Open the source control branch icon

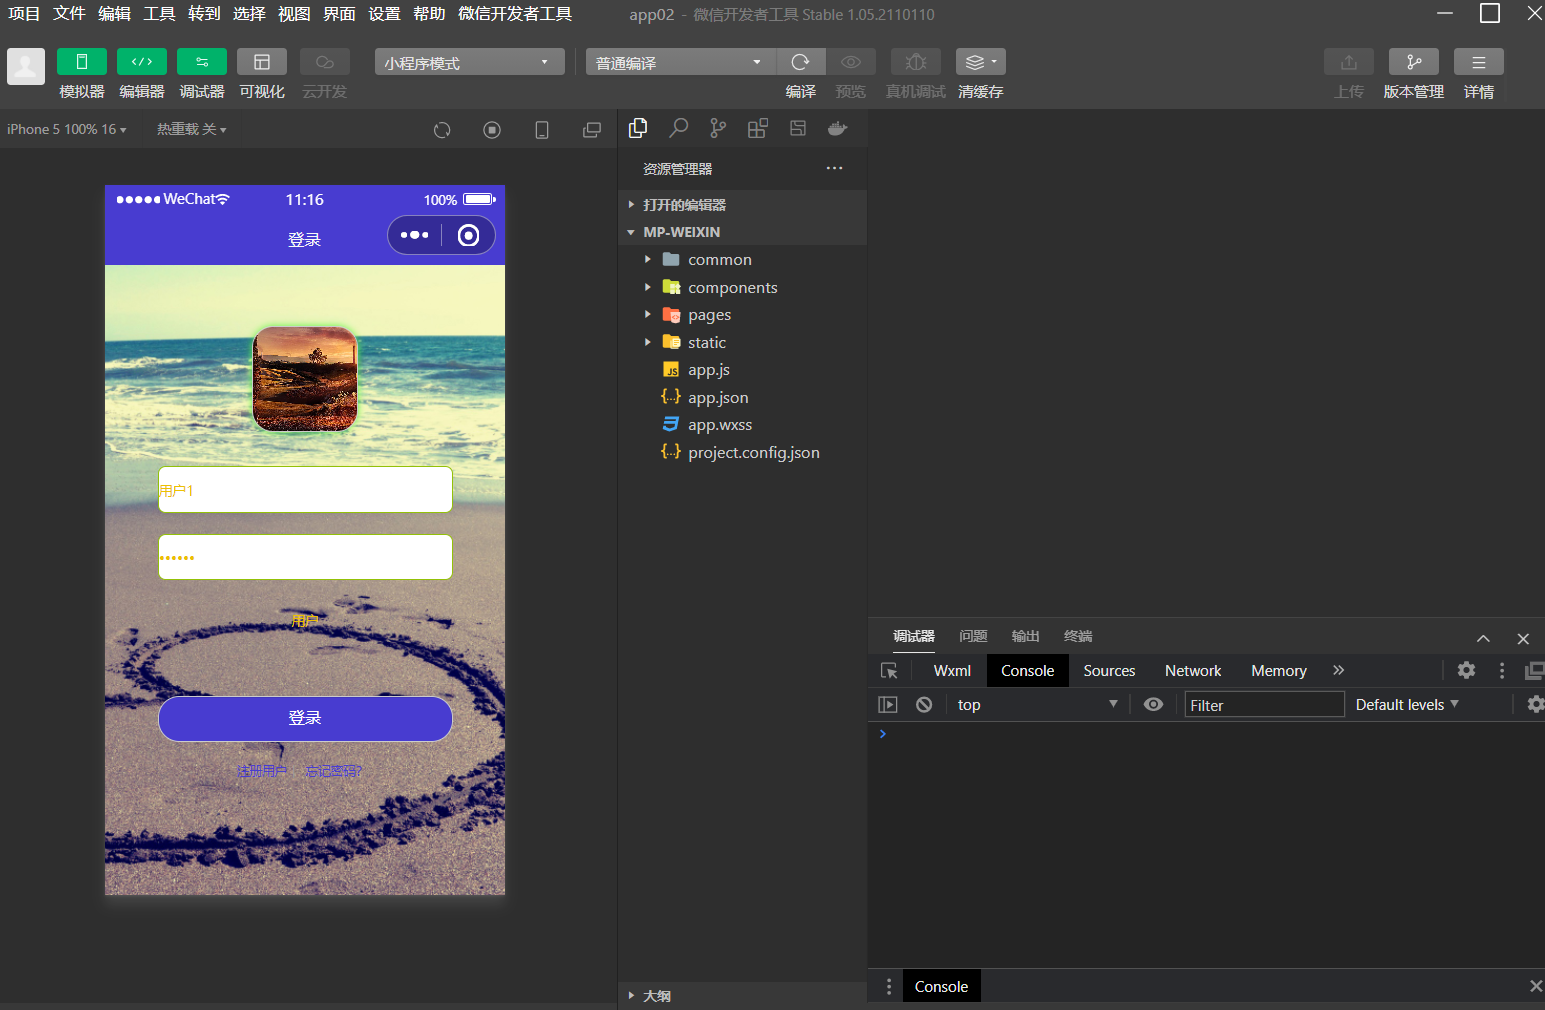click(718, 128)
